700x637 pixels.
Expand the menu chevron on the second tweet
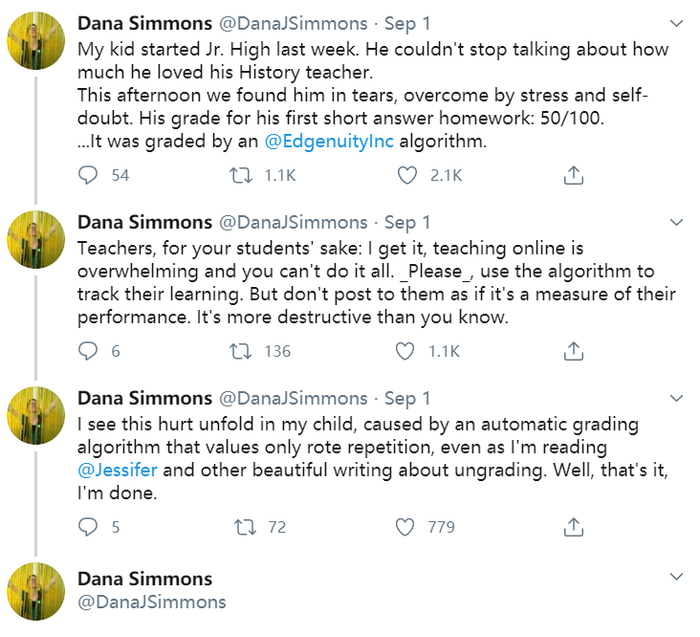pyautogui.click(x=676, y=222)
